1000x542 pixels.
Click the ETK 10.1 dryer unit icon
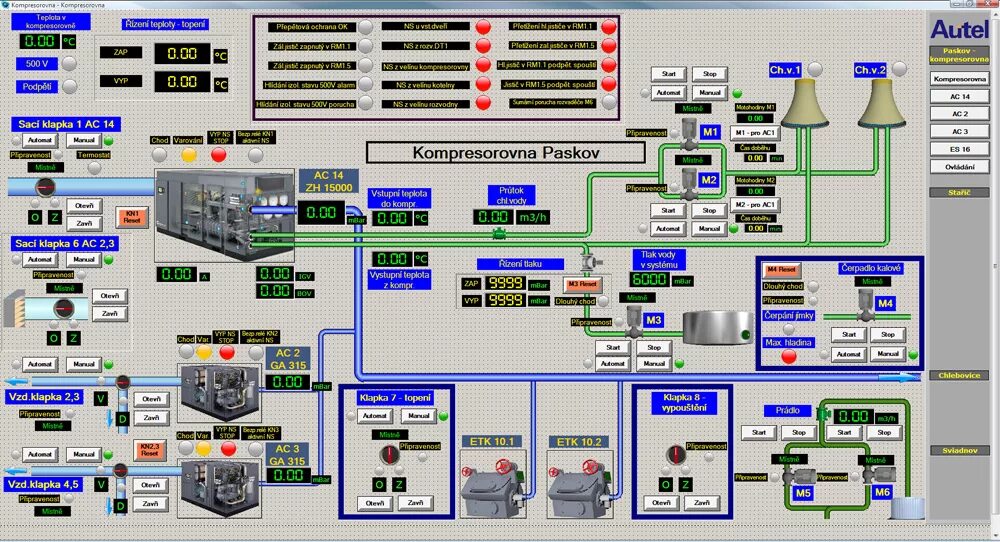click(494, 485)
